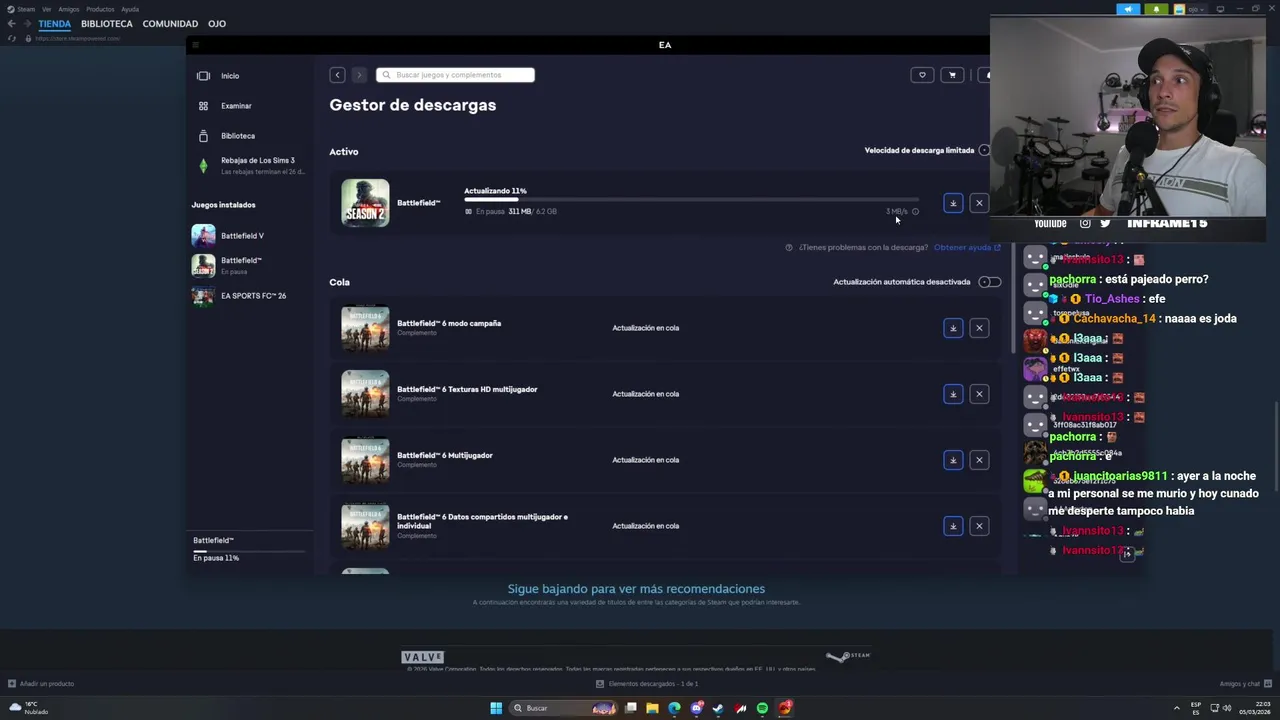
Task: Open Biblioteca in the EA sidebar
Action: (x=238, y=136)
